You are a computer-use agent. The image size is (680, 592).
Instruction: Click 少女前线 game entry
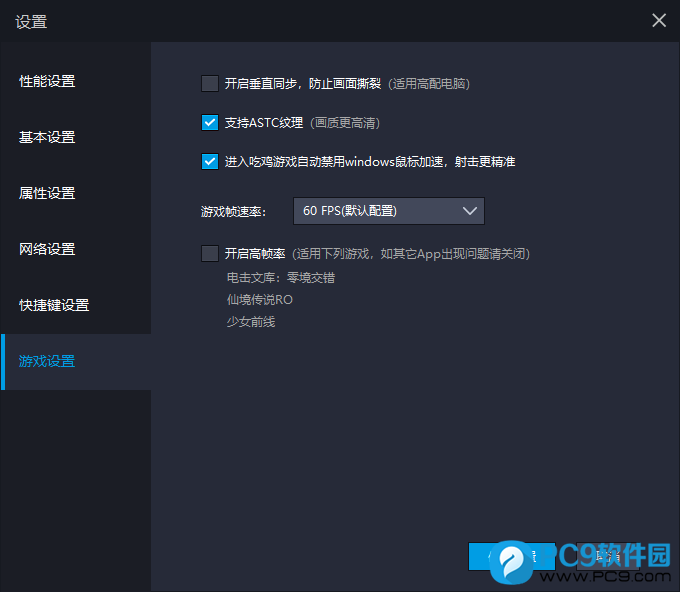pyautogui.click(x=251, y=322)
